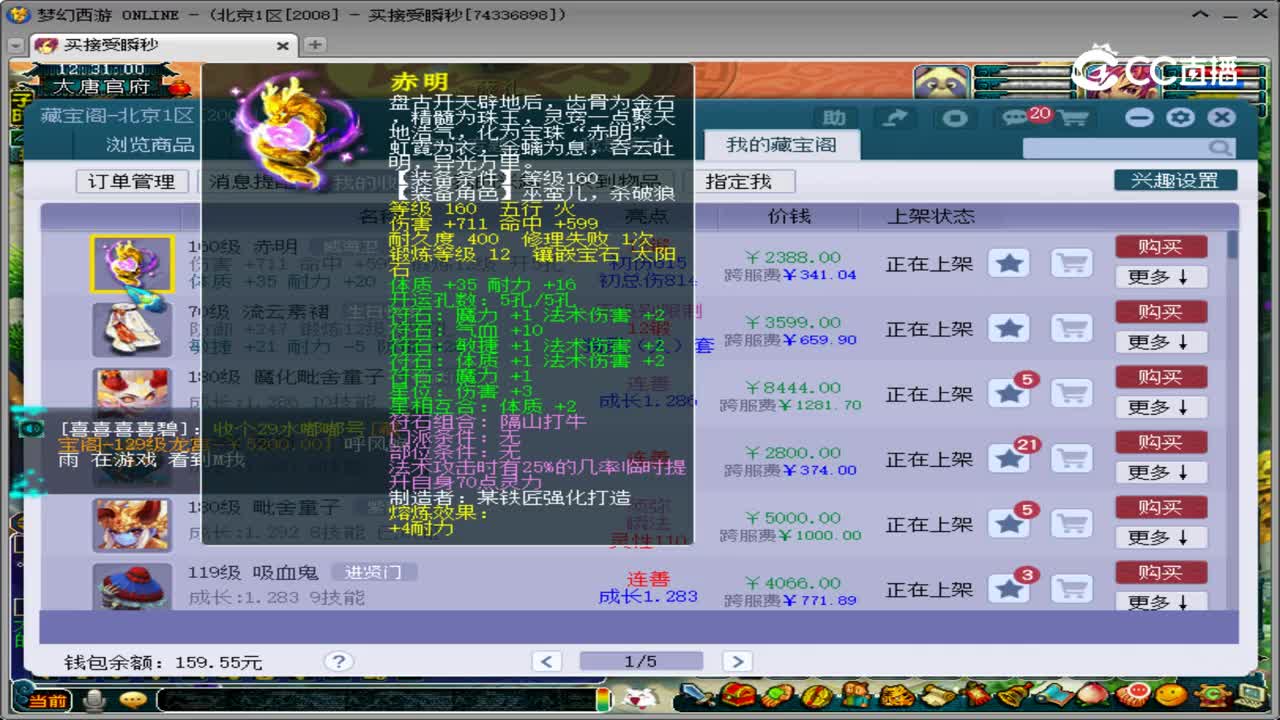
Task: Click 购买 for the ¥3599.00 item
Action: (x=1160, y=311)
